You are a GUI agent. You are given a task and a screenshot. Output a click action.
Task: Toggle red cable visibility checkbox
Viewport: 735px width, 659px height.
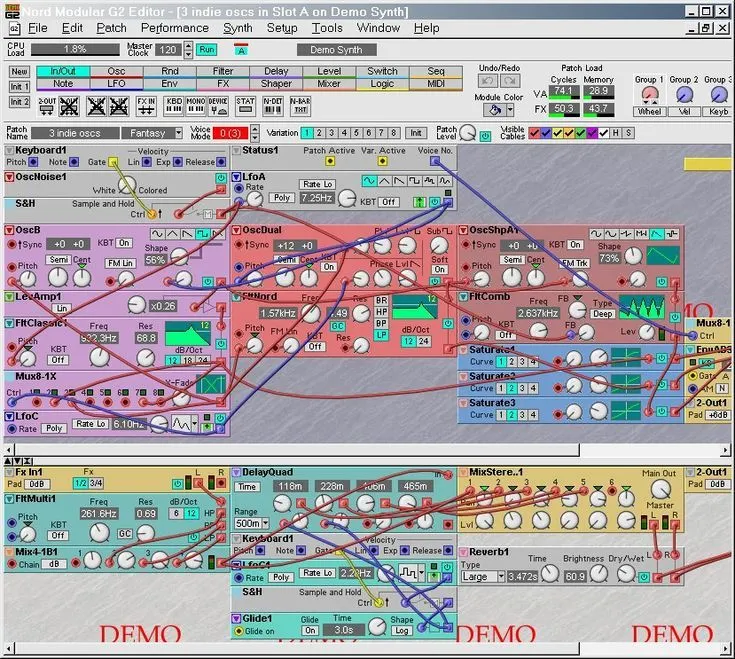pos(534,133)
